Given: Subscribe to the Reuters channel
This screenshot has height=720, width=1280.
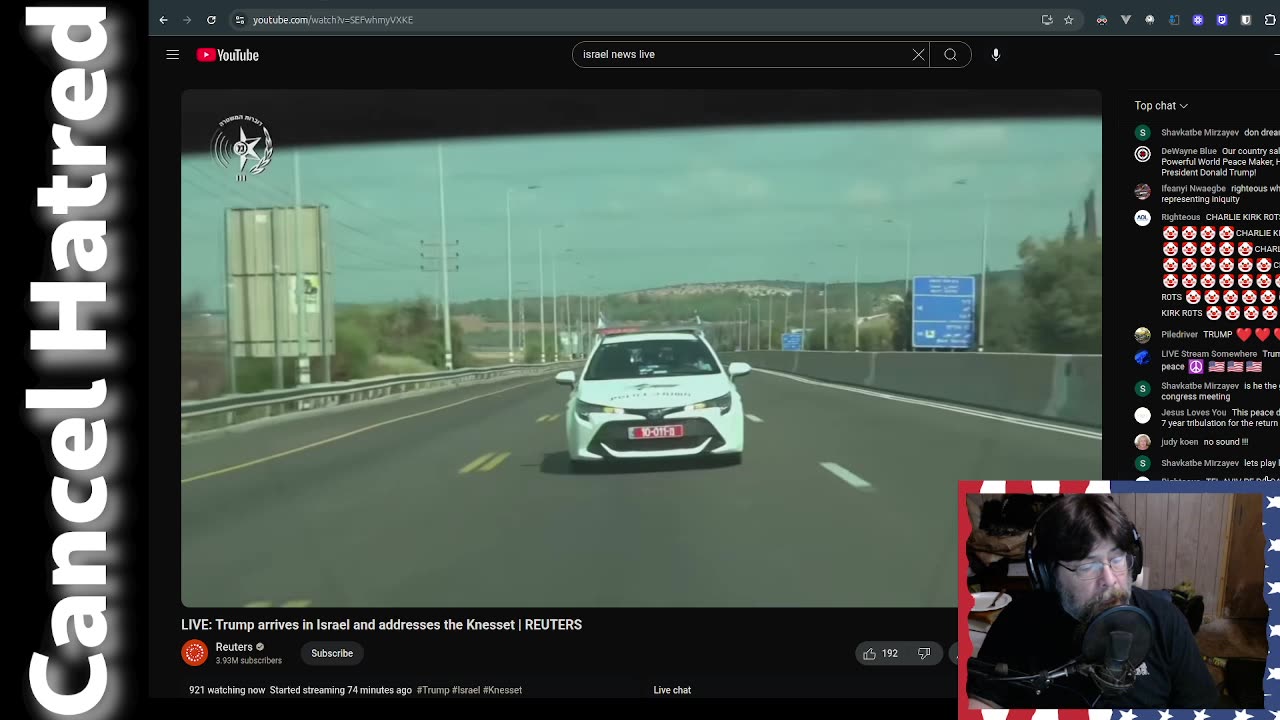Looking at the screenshot, I should [332, 653].
